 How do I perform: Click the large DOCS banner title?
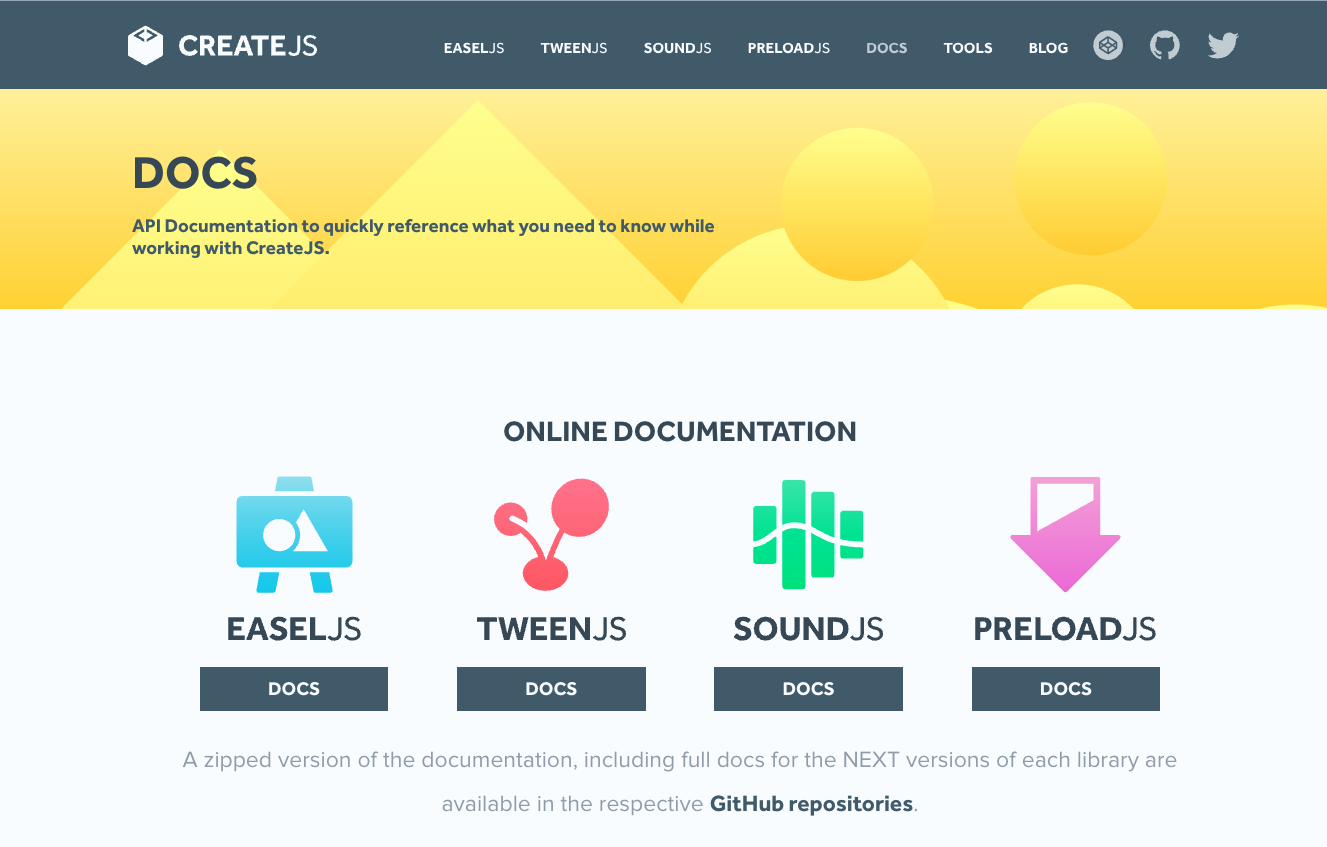point(195,173)
